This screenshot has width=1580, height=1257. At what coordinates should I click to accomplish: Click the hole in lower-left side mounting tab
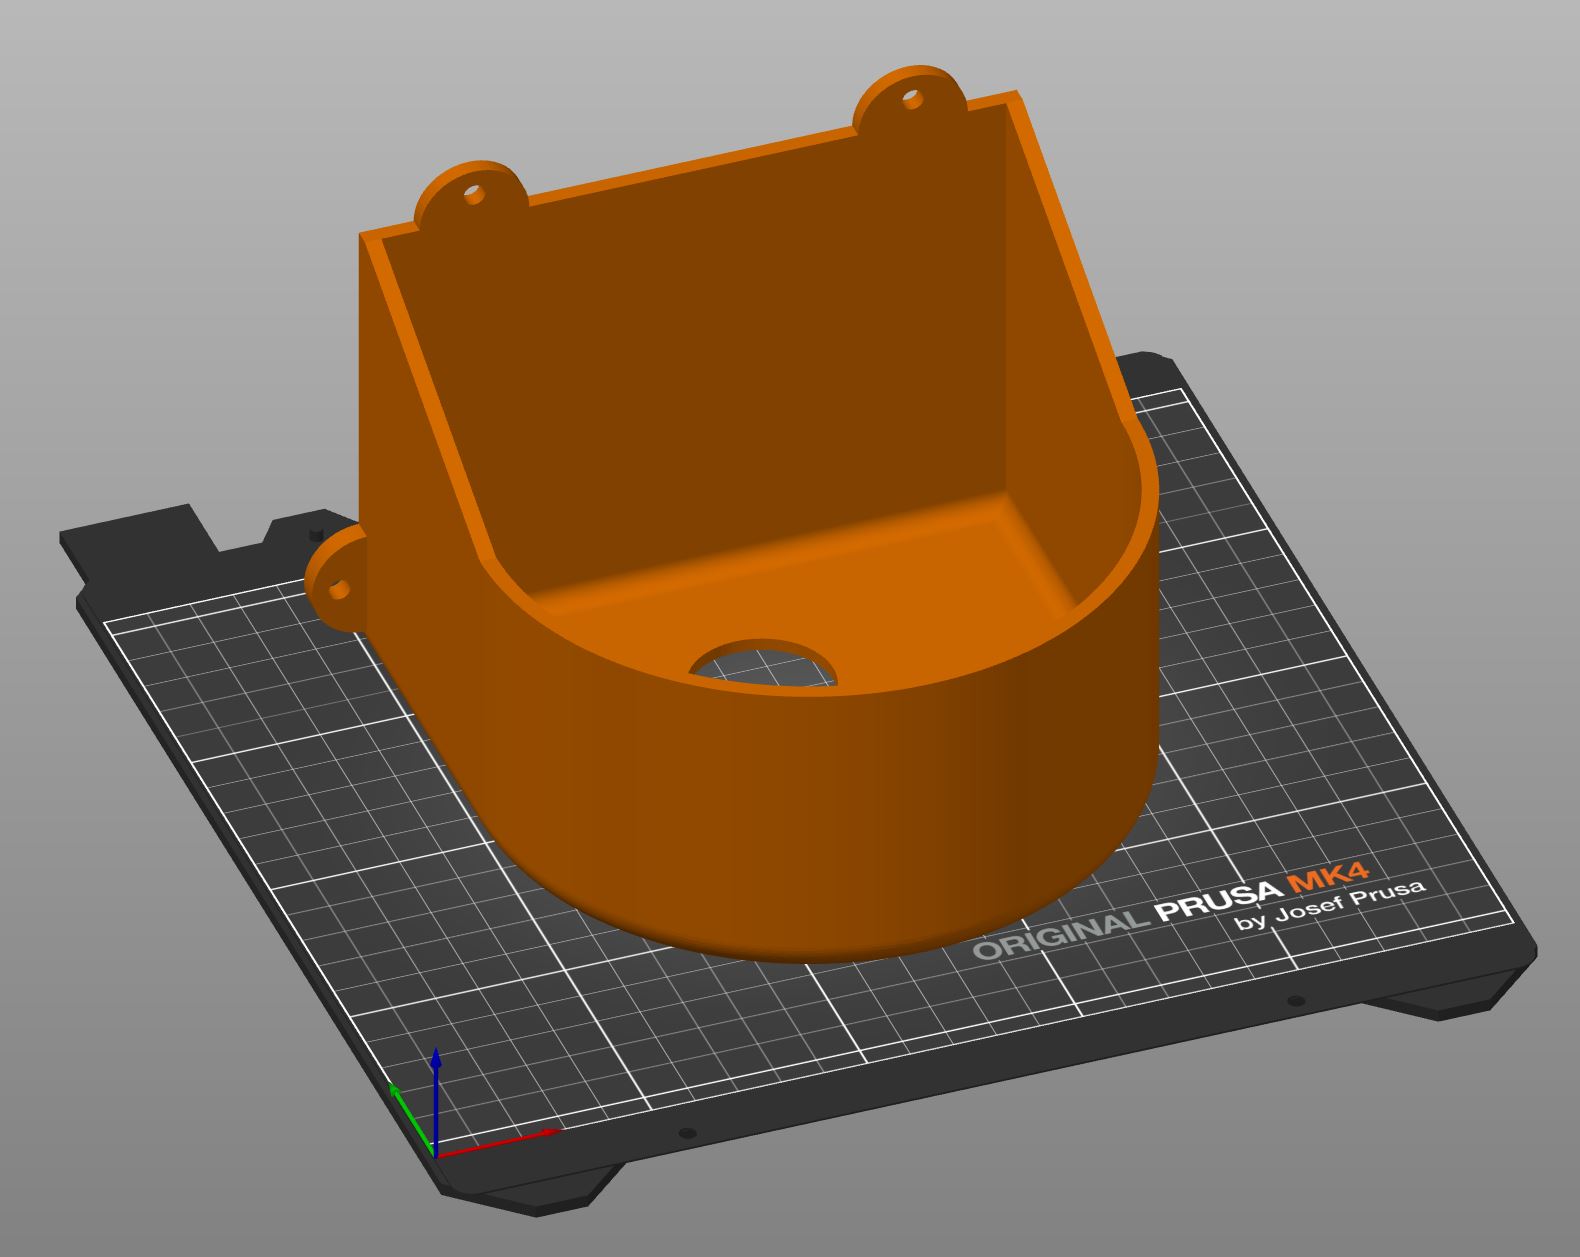[339, 589]
